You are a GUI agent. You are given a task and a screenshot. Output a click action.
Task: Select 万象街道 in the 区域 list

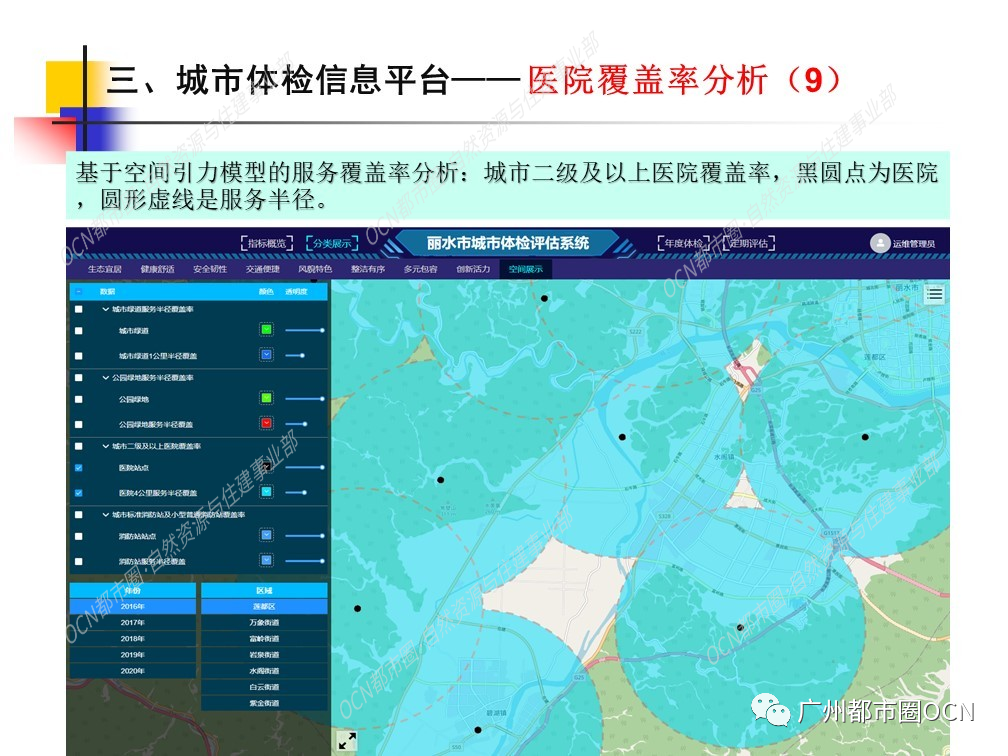(264, 622)
